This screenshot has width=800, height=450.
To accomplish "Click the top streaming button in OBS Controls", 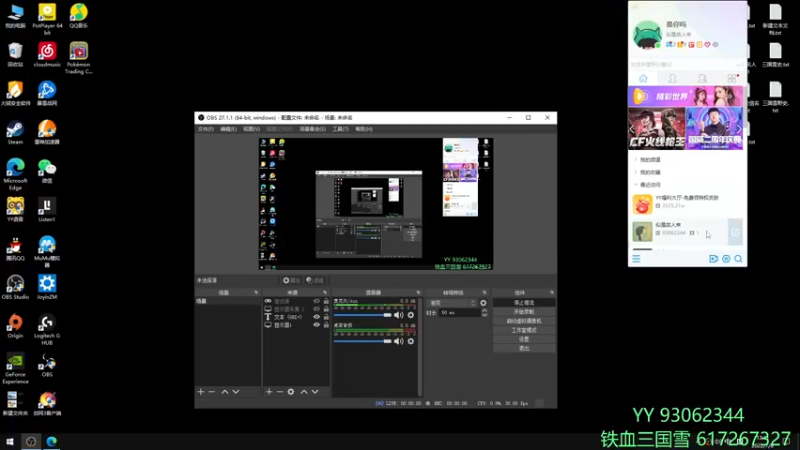I will point(524,303).
